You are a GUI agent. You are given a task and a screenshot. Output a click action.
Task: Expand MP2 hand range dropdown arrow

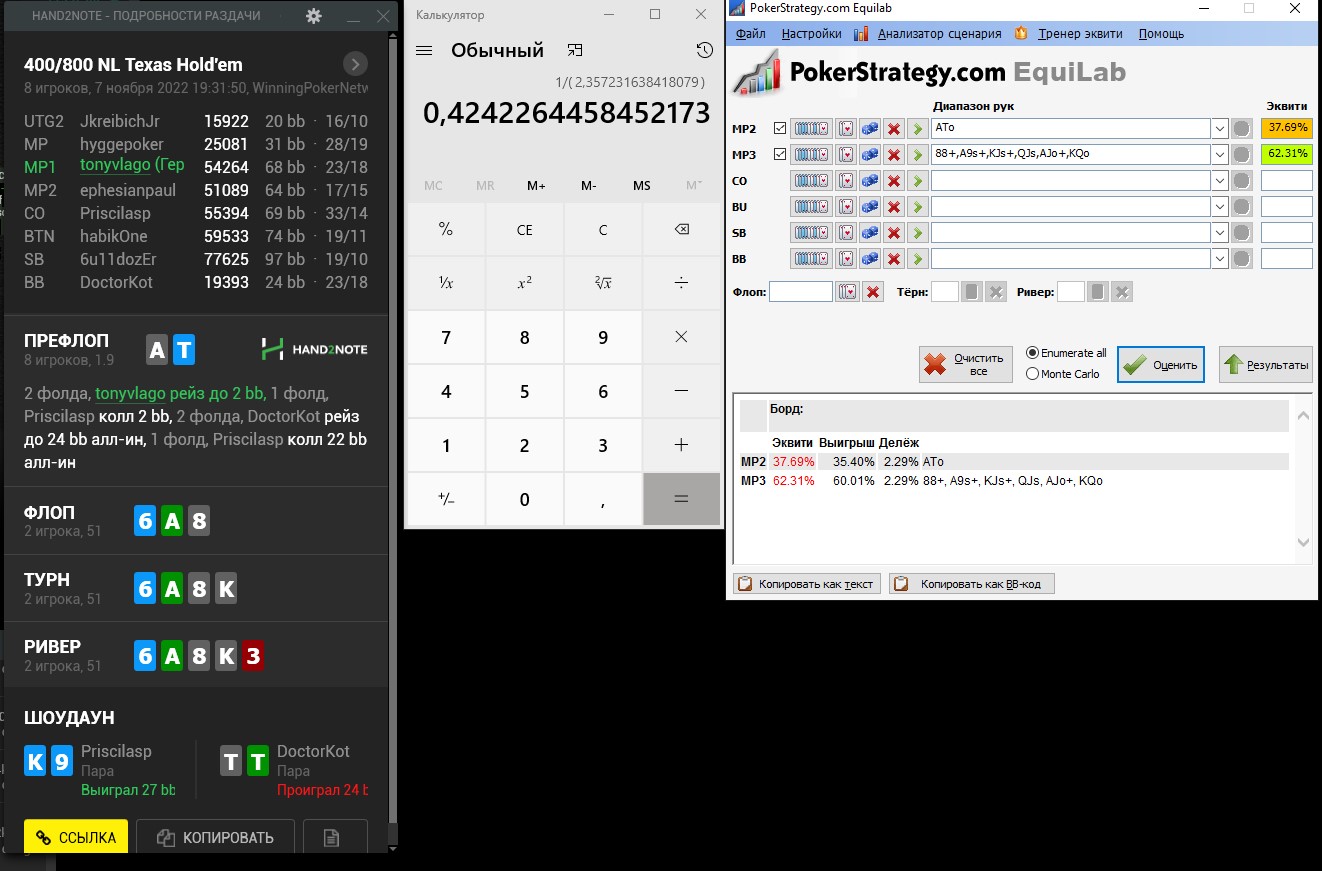pos(1219,128)
